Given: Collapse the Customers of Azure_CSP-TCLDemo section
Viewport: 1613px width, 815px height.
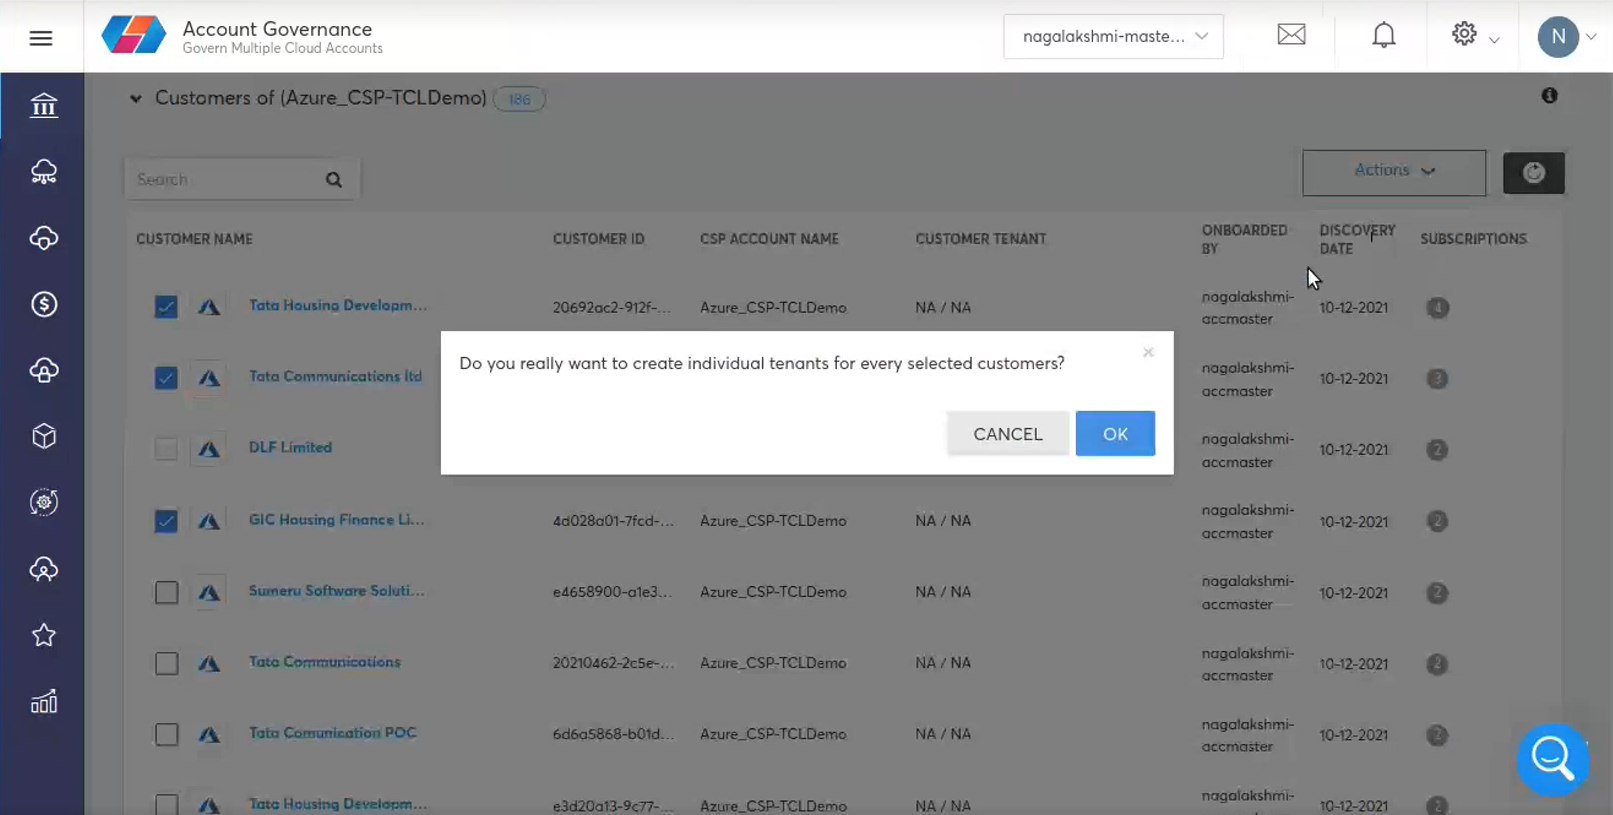Looking at the screenshot, I should 135,99.
